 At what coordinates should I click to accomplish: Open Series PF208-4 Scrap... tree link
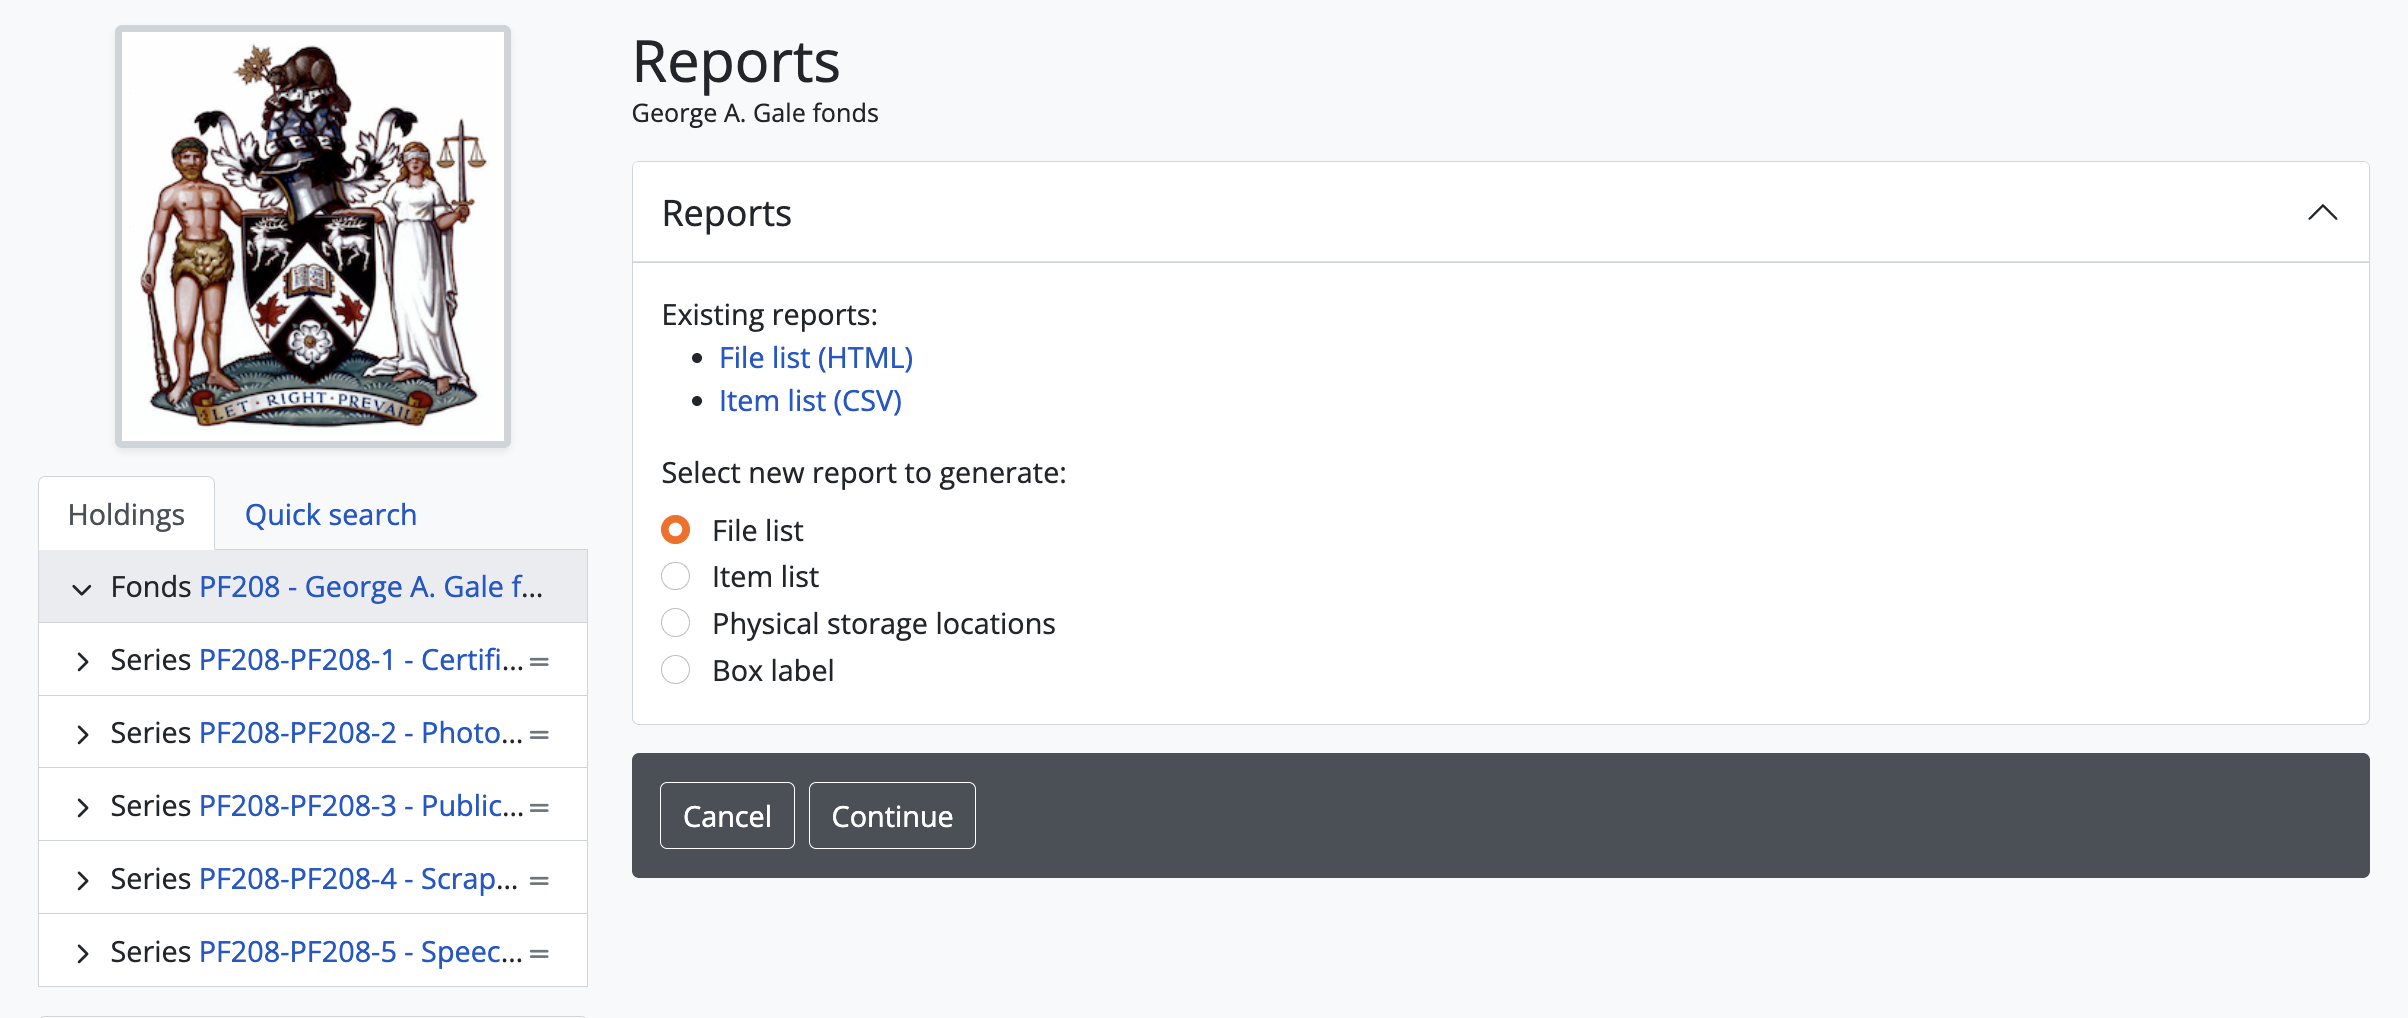tap(358, 879)
